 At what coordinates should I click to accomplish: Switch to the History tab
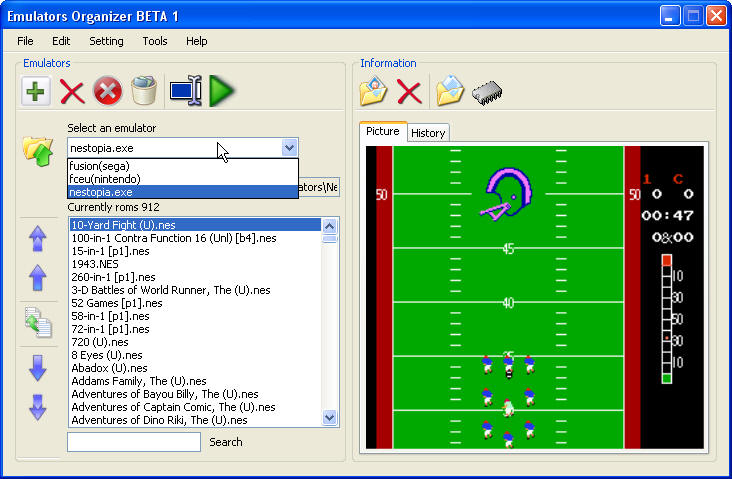(x=428, y=133)
